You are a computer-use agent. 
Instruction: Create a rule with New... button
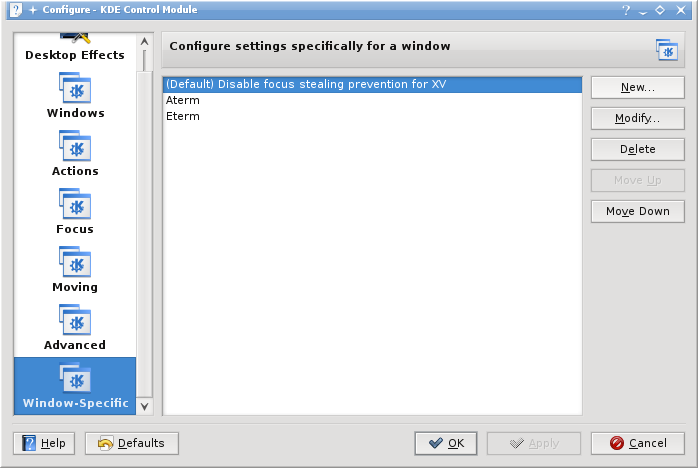pos(637,87)
